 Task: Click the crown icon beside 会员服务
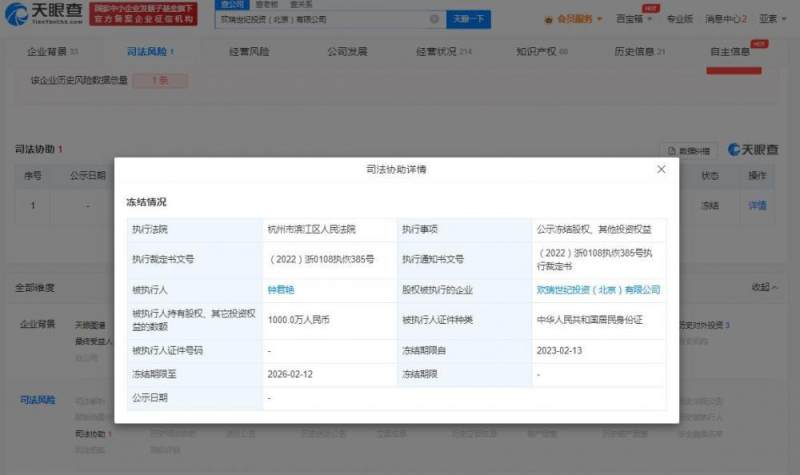click(x=549, y=19)
